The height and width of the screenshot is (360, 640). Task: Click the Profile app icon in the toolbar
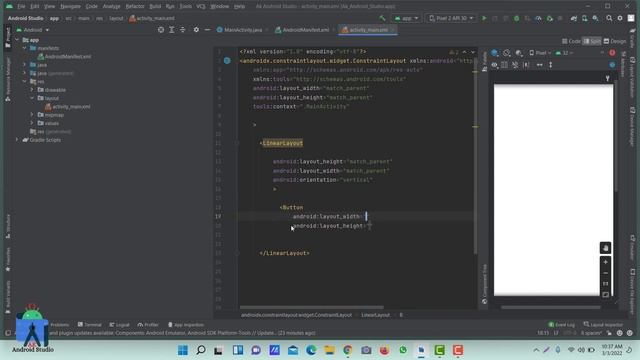coord(538,18)
